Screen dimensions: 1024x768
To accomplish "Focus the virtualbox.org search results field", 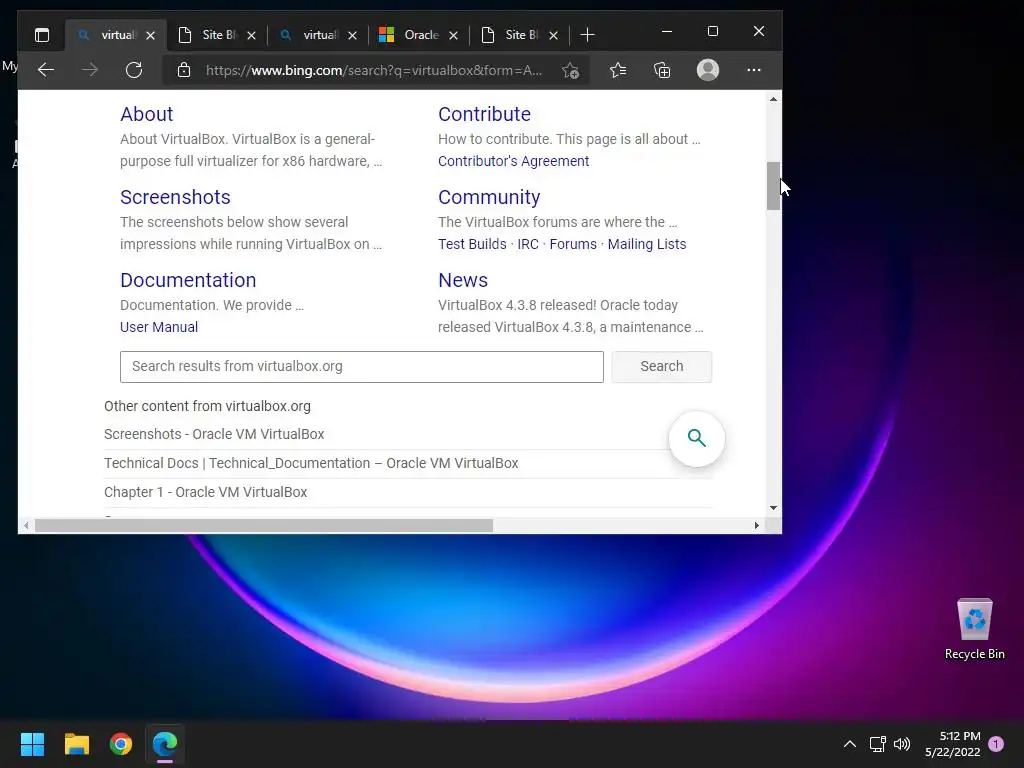I will tap(362, 366).
